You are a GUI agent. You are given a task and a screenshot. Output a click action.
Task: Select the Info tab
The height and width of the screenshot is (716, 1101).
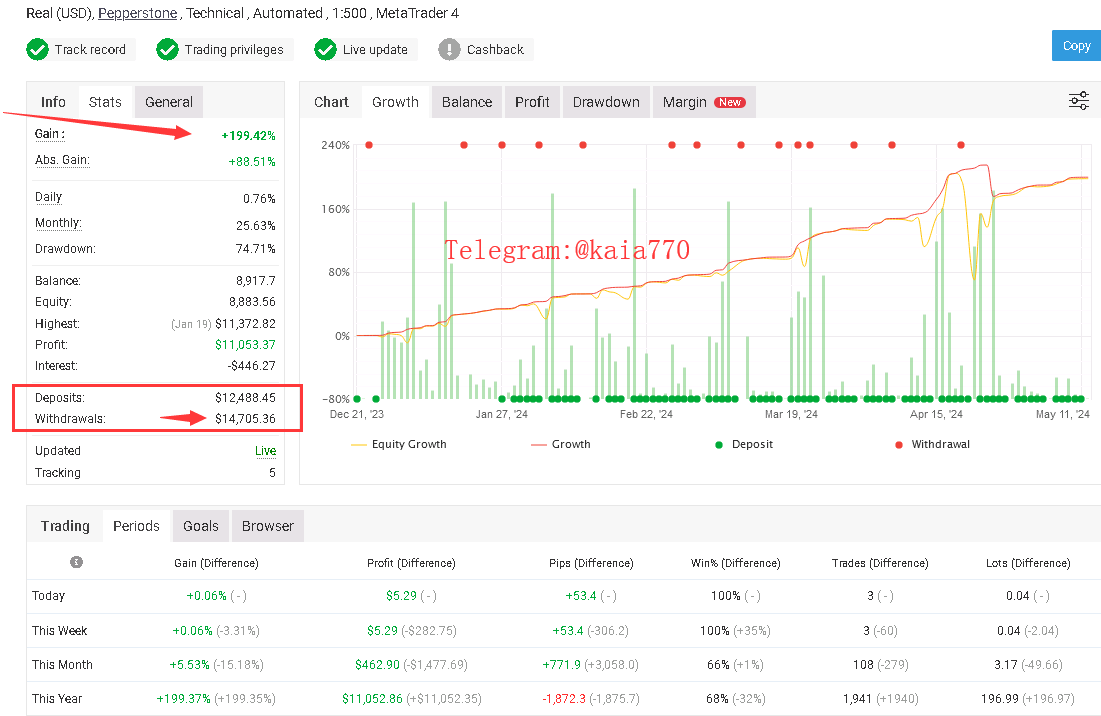pyautogui.click(x=53, y=102)
